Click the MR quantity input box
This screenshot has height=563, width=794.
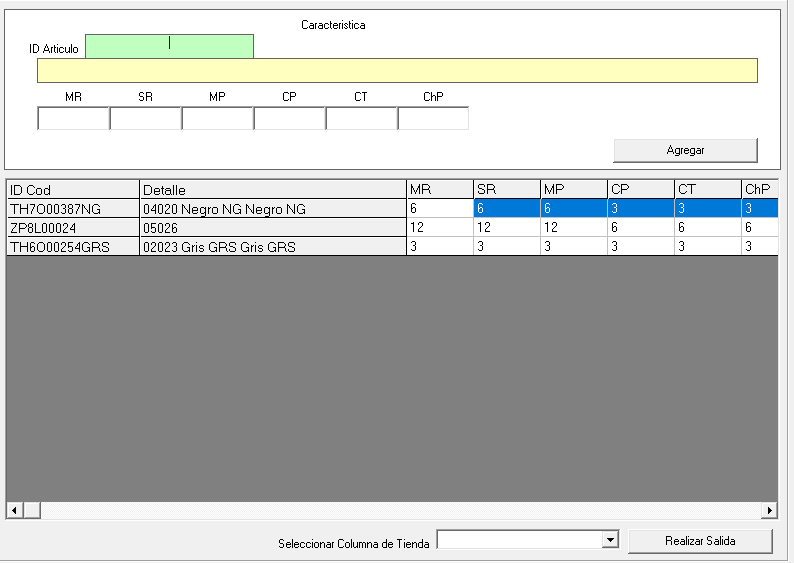[x=73, y=119]
